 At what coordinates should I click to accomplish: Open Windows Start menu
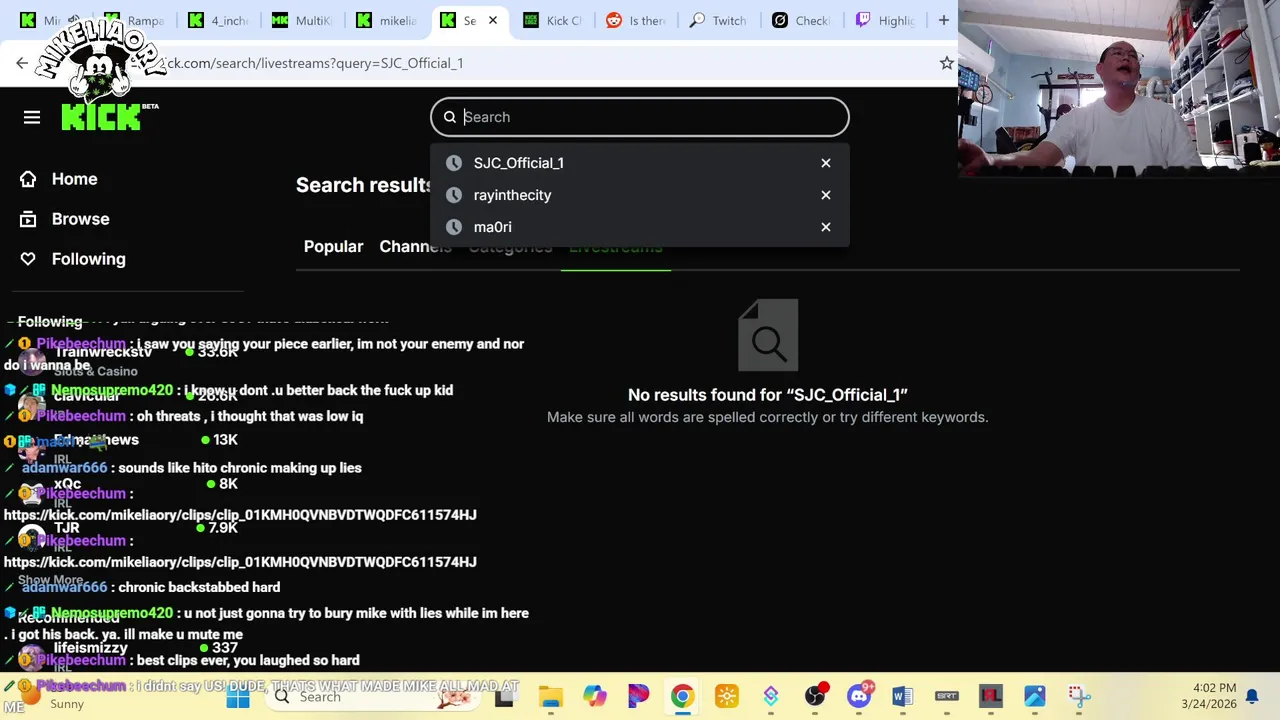click(238, 697)
